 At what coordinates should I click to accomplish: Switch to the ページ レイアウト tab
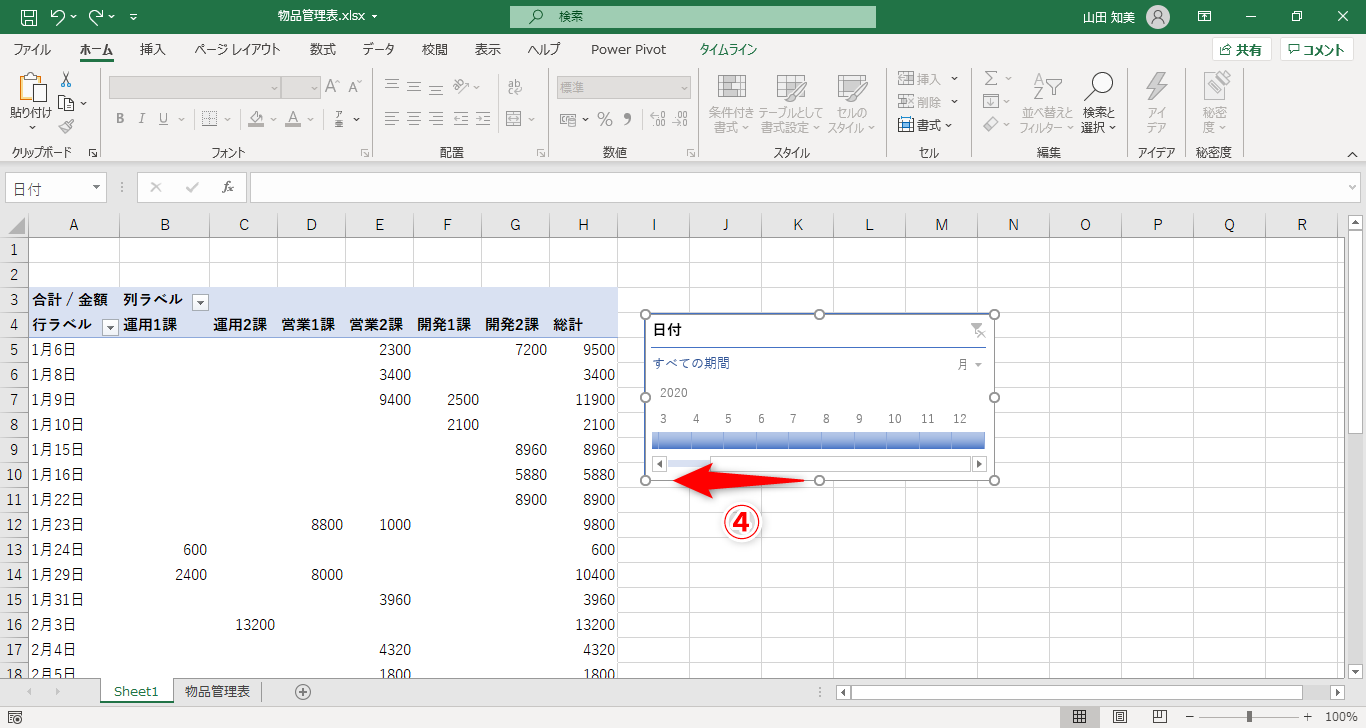237,49
